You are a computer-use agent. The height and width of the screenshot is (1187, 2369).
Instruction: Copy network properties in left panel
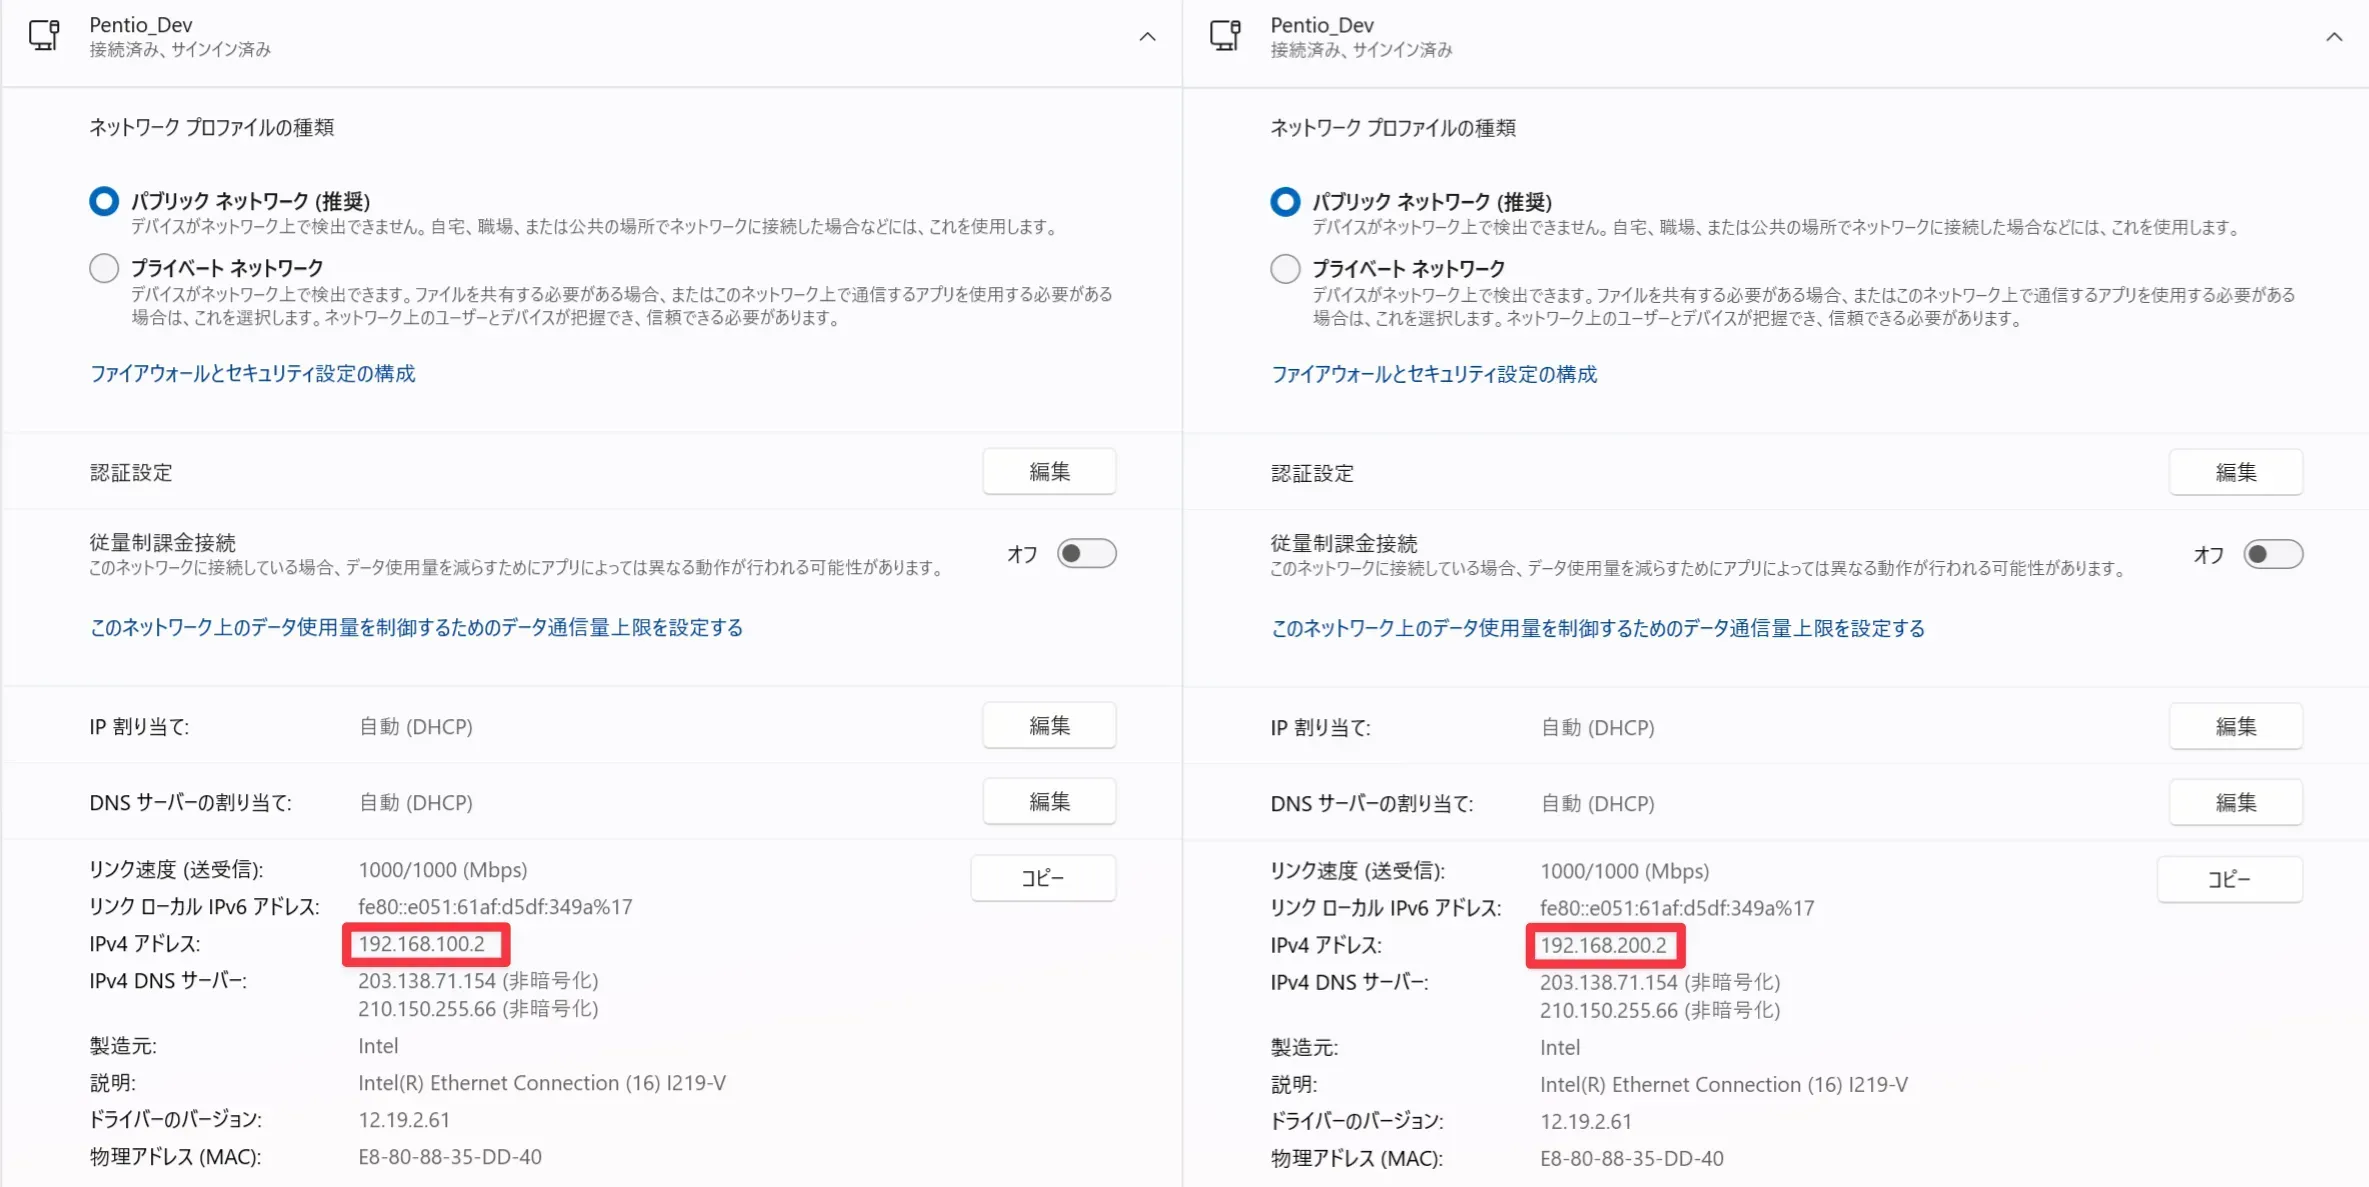coord(1042,877)
